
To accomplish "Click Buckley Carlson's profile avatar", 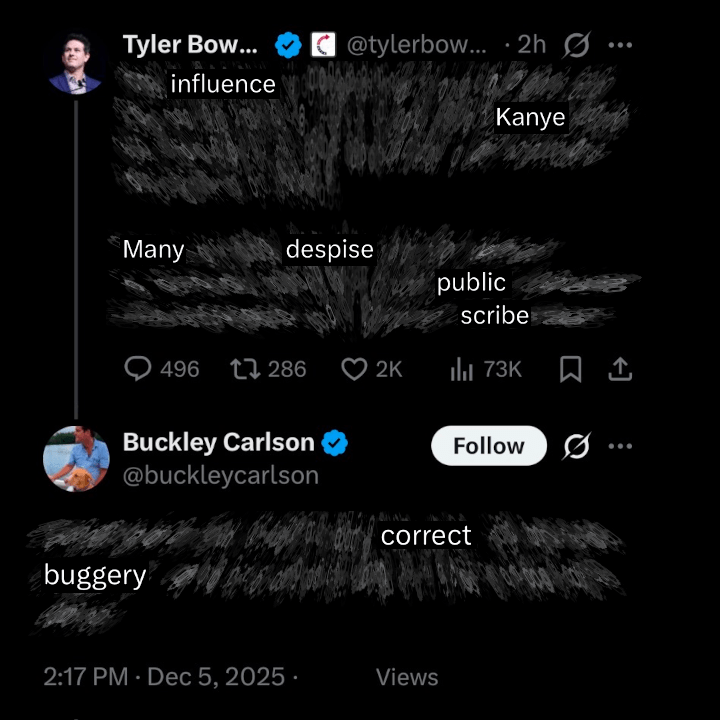I will coord(75,460).
